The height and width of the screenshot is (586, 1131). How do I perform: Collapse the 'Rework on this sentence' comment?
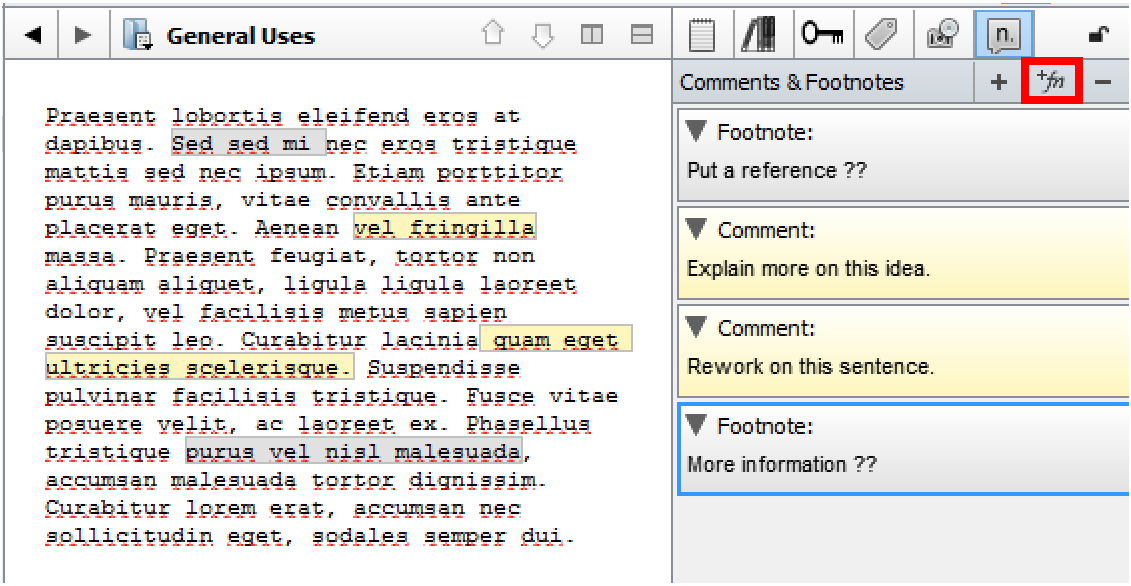tap(696, 328)
